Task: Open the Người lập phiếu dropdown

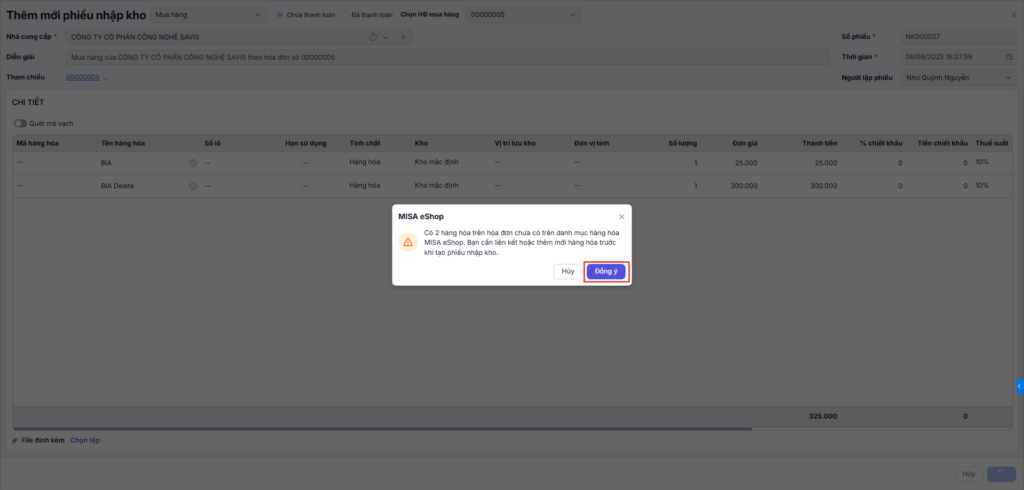Action: (x=958, y=78)
